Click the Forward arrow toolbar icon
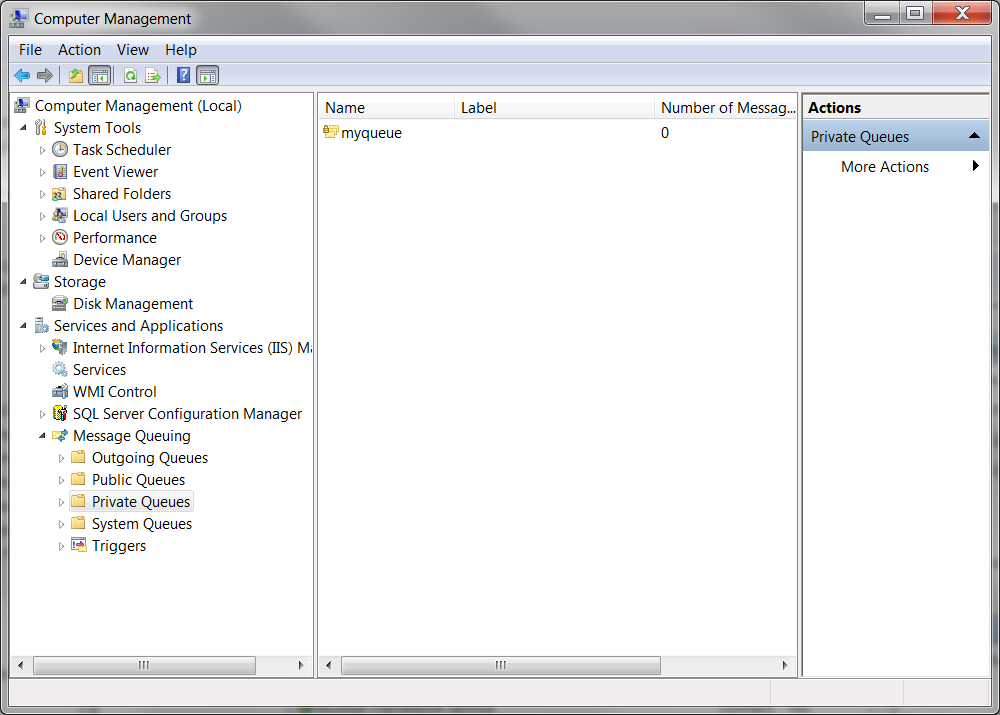The image size is (1000, 715). 45,76
